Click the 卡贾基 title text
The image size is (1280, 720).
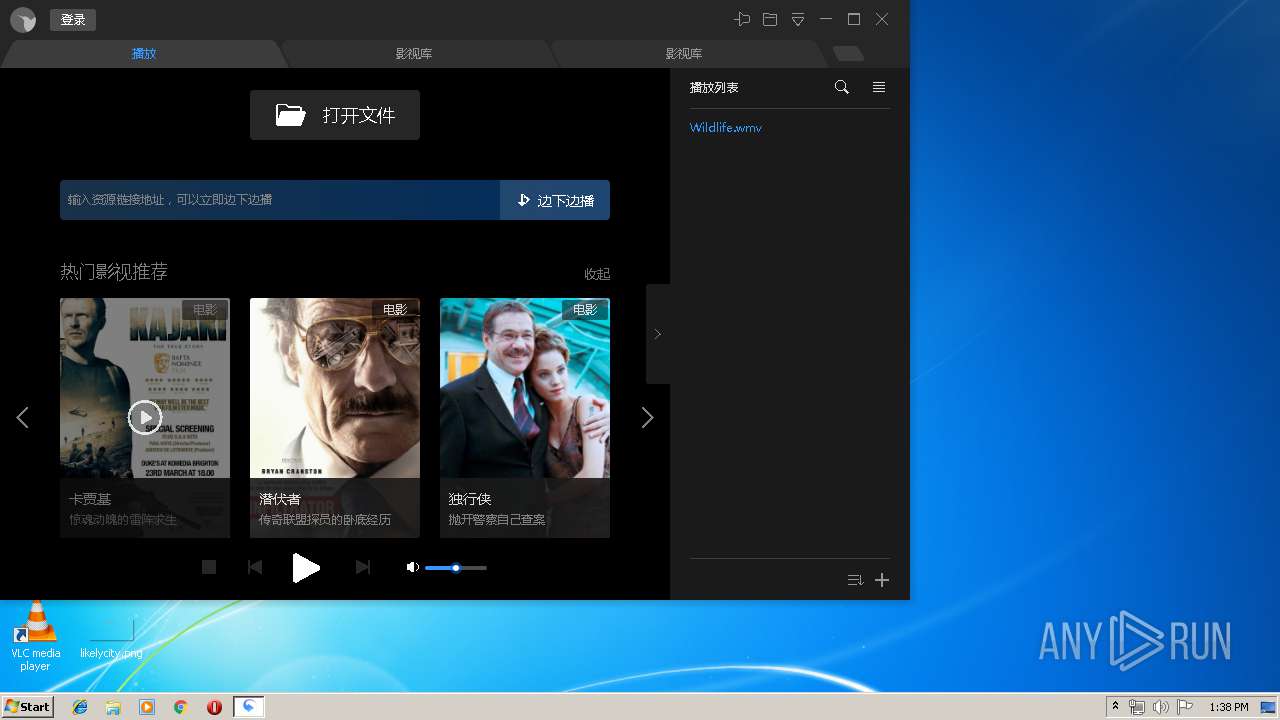click(90, 499)
